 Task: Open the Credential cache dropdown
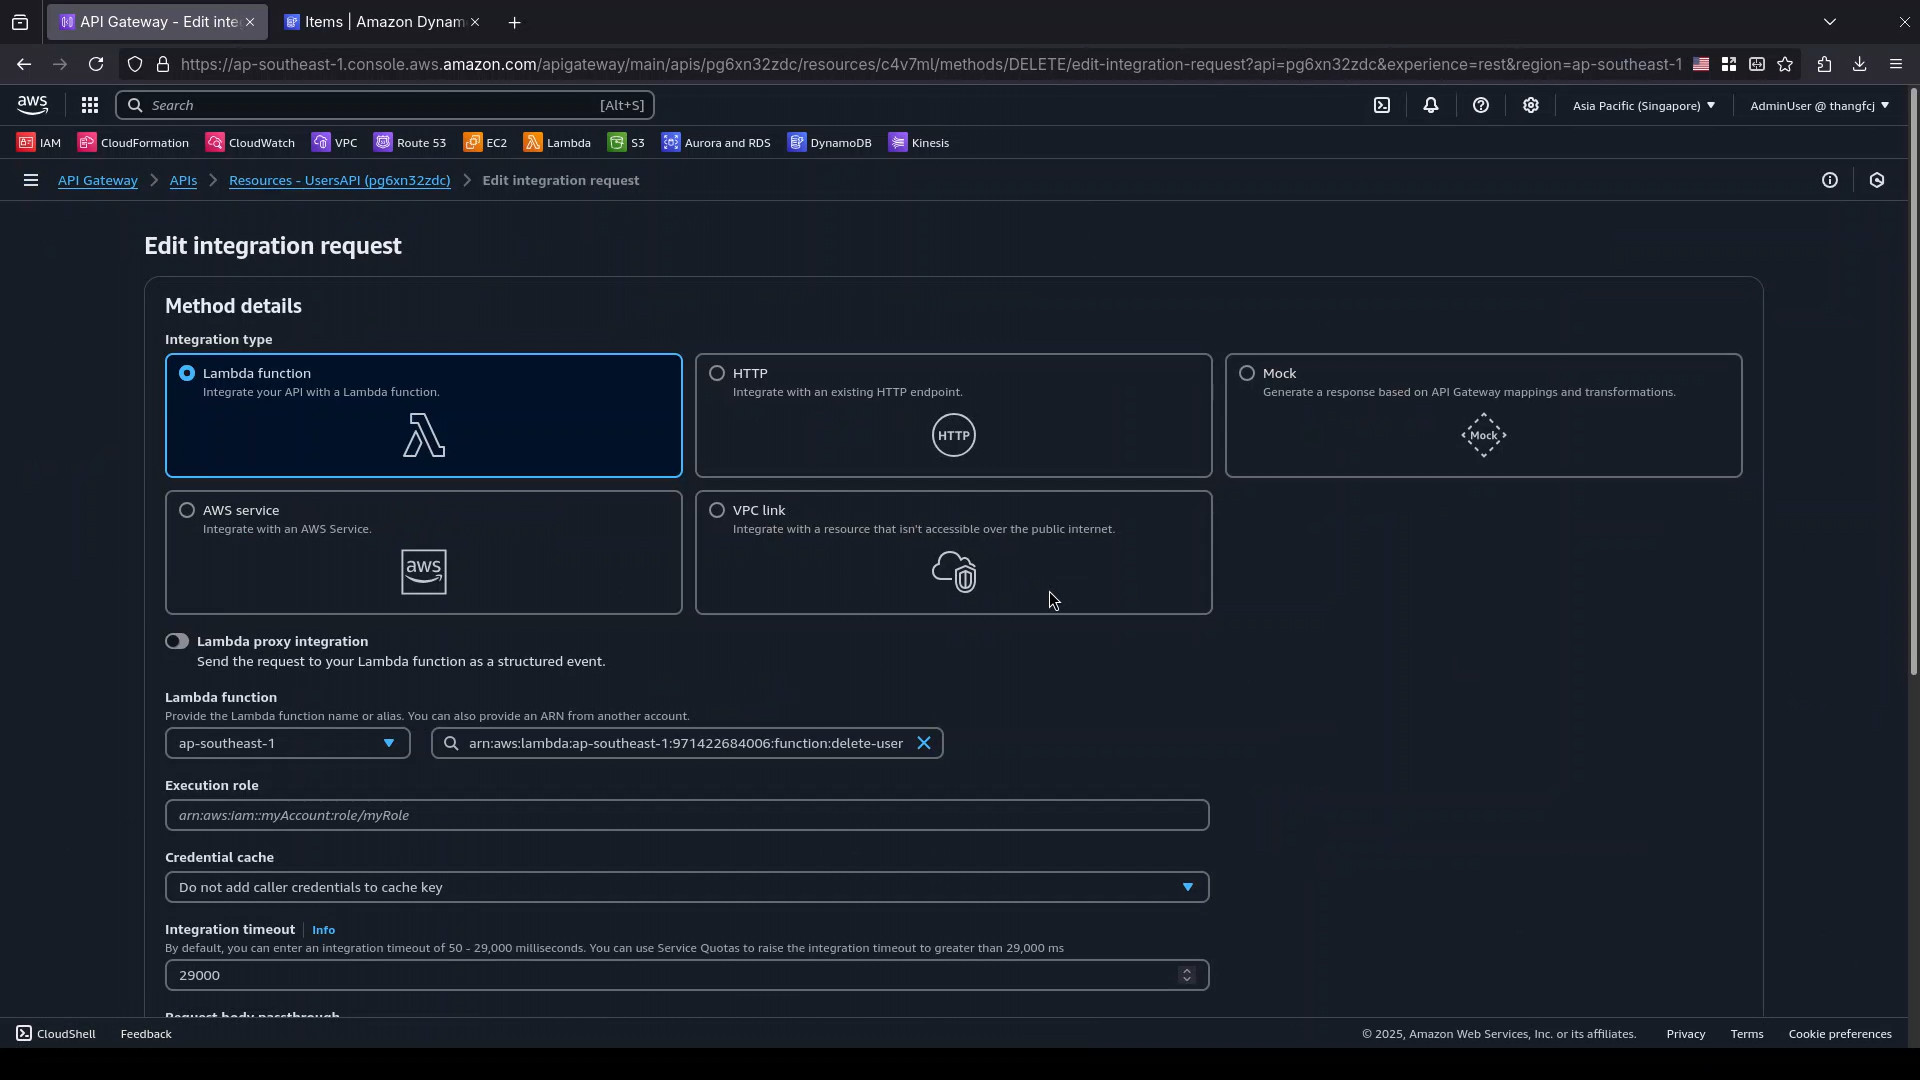(x=687, y=887)
